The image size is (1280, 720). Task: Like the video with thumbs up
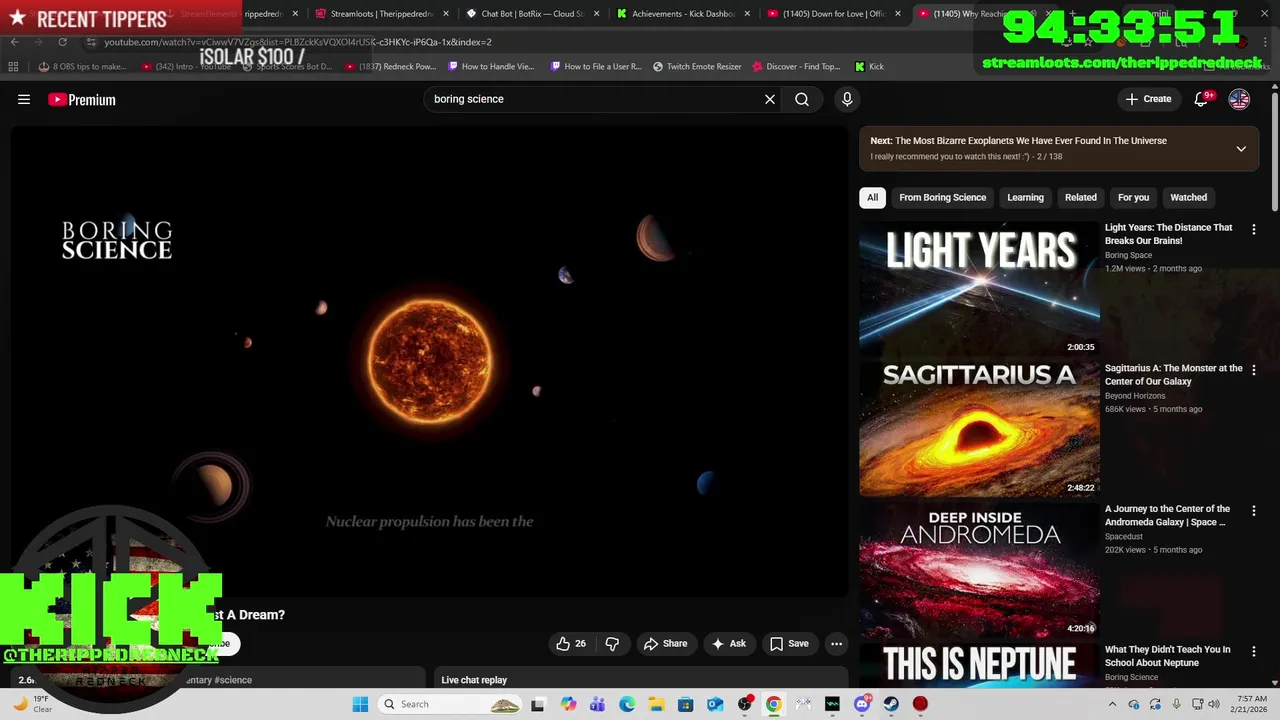(571, 644)
